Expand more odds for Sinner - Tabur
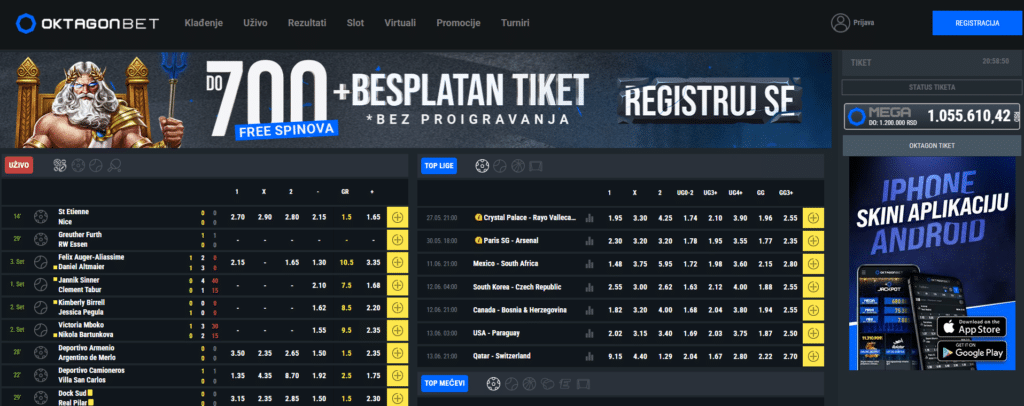The image size is (1024, 406). (x=397, y=285)
